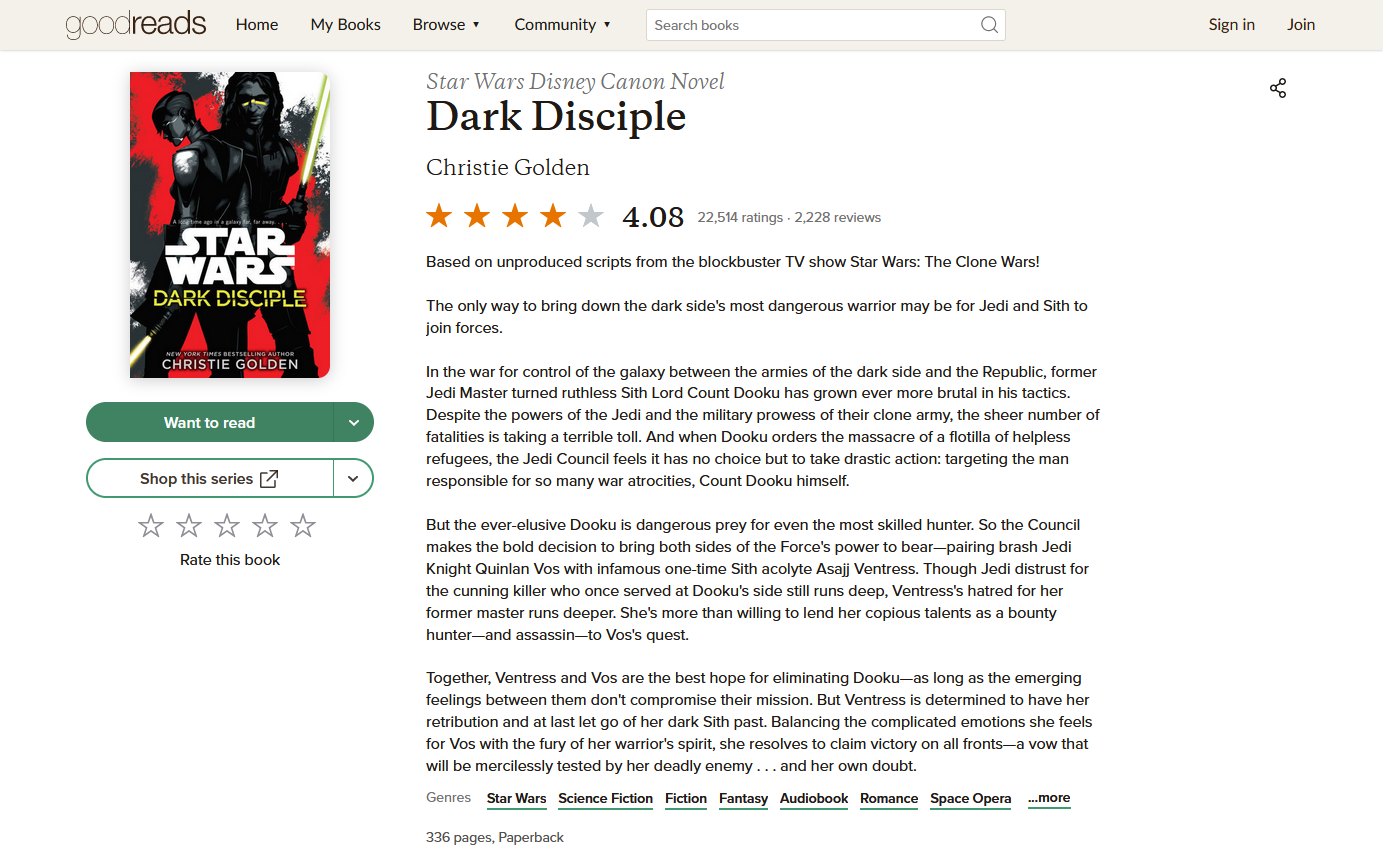Rate this book two stars

189,525
